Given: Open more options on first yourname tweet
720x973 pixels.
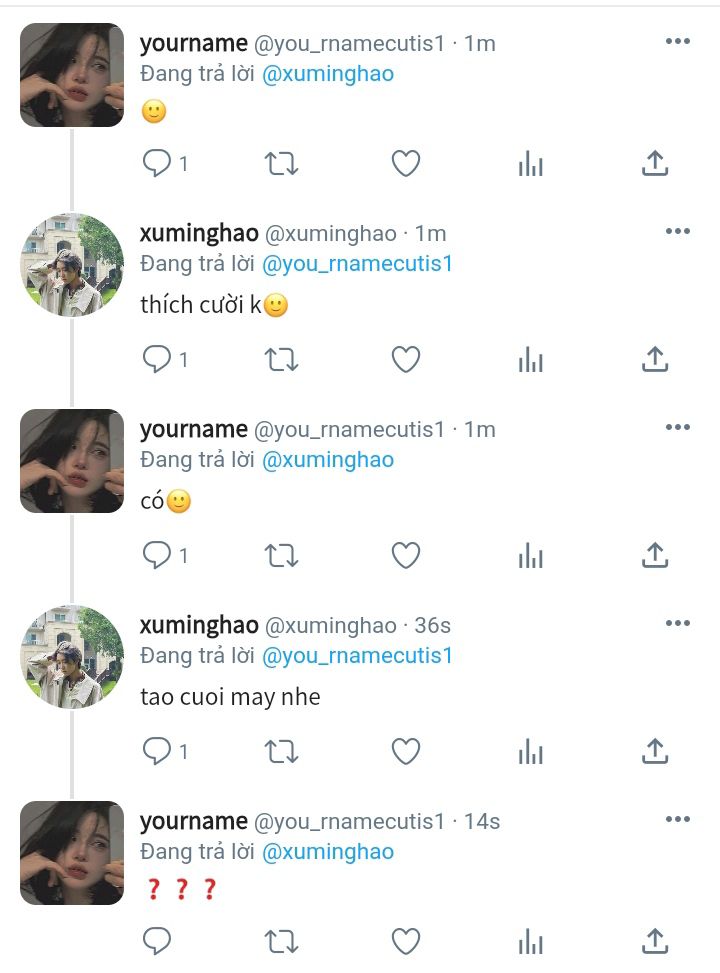Looking at the screenshot, I should click(x=678, y=42).
